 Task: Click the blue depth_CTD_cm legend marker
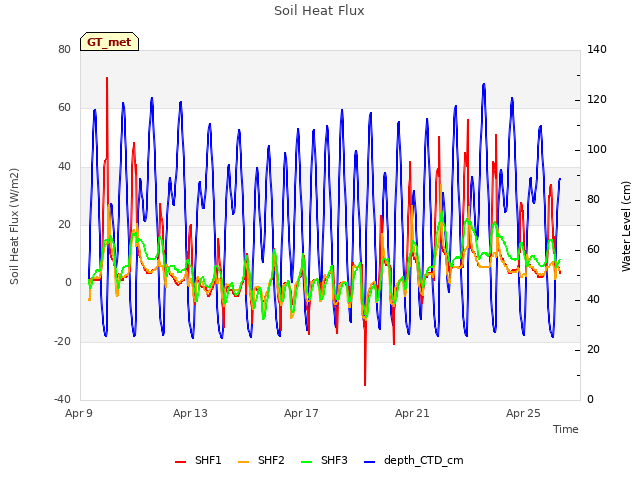click(369, 462)
